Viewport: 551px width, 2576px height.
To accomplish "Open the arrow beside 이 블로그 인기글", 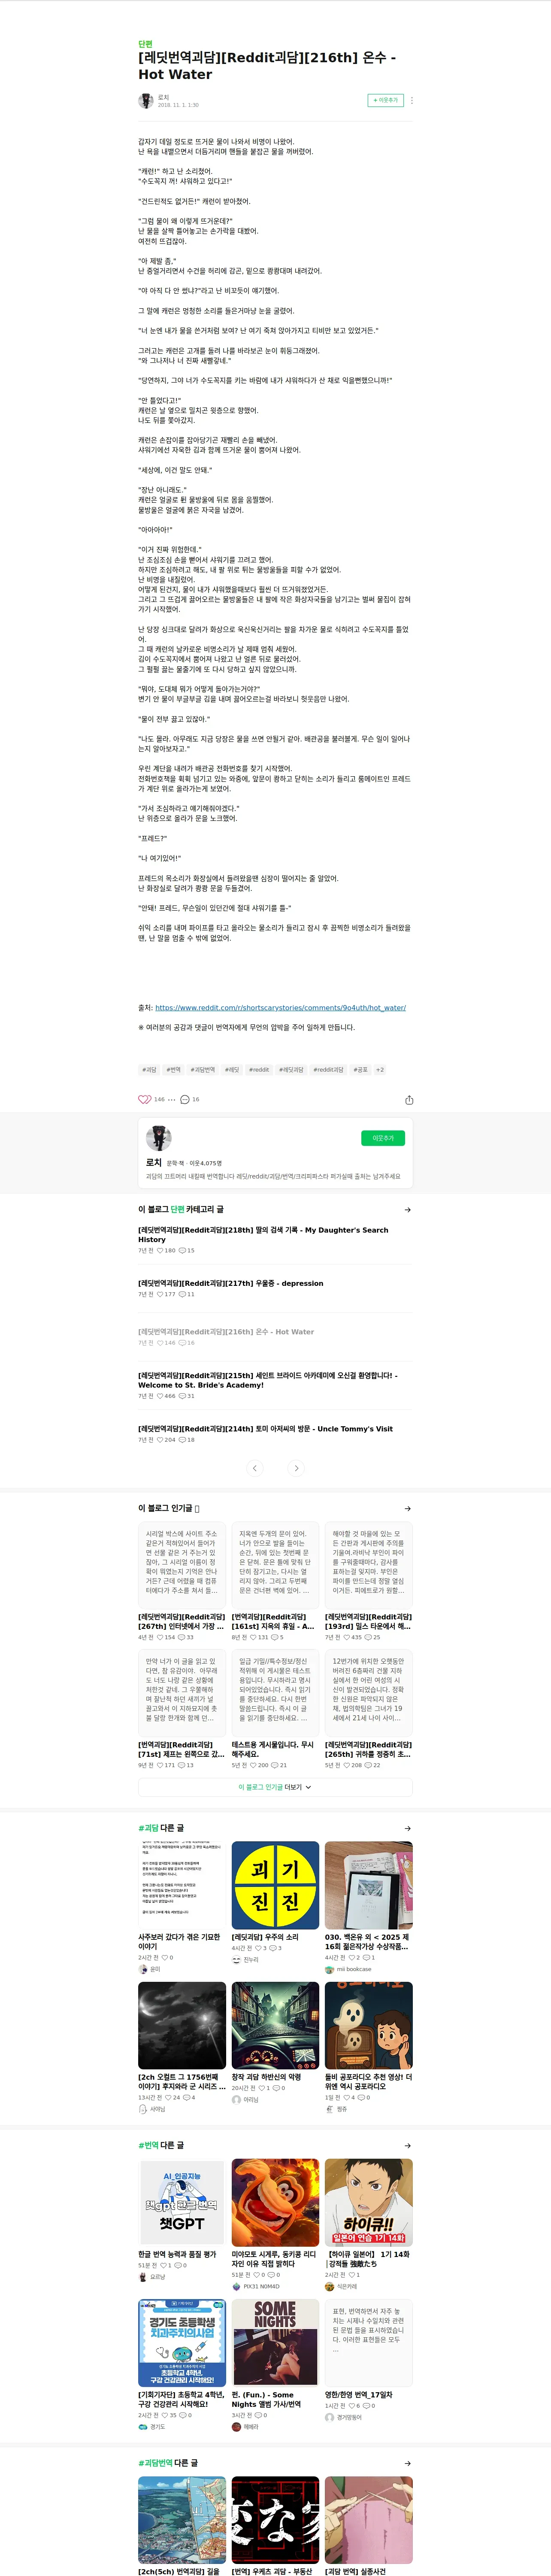I will (x=407, y=1508).
